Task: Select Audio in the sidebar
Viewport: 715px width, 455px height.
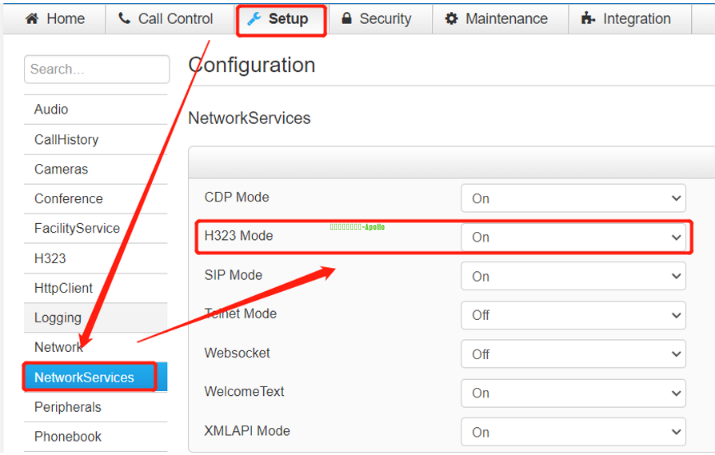Action: [x=51, y=109]
